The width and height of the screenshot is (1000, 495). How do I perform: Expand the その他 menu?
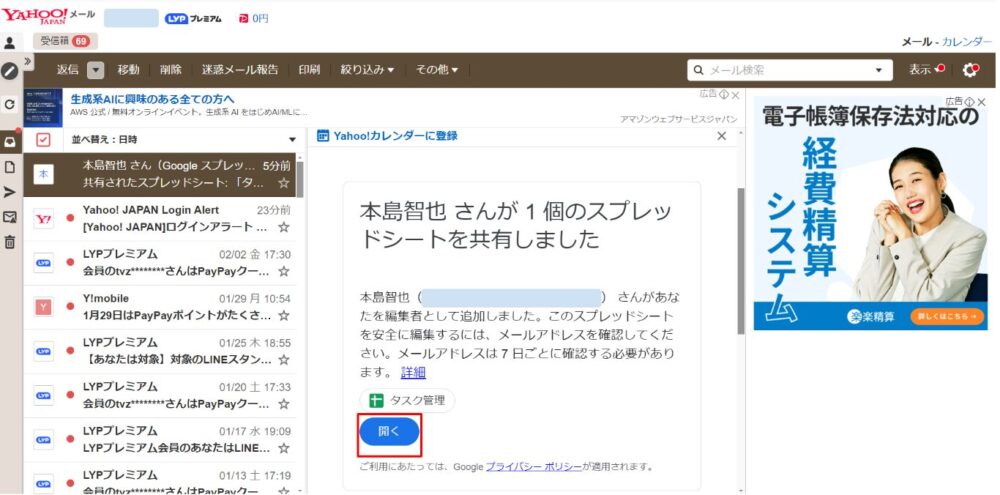(x=437, y=70)
